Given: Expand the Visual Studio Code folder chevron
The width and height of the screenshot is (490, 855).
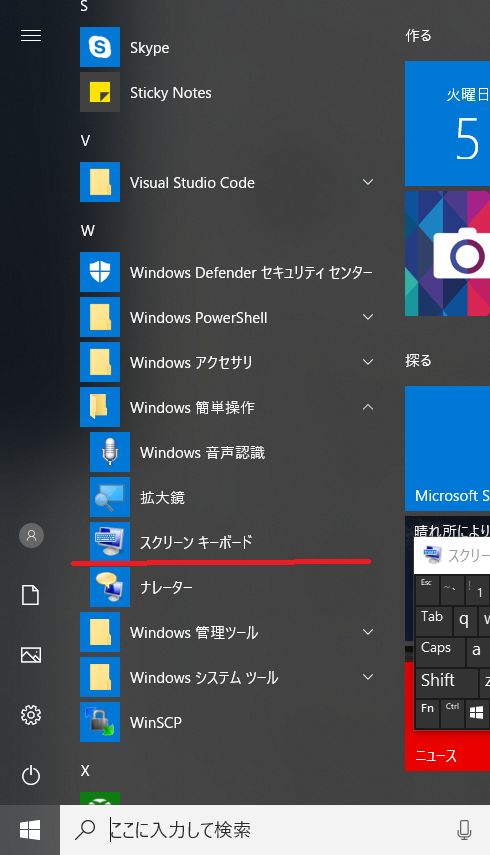Looking at the screenshot, I should click(x=368, y=182).
